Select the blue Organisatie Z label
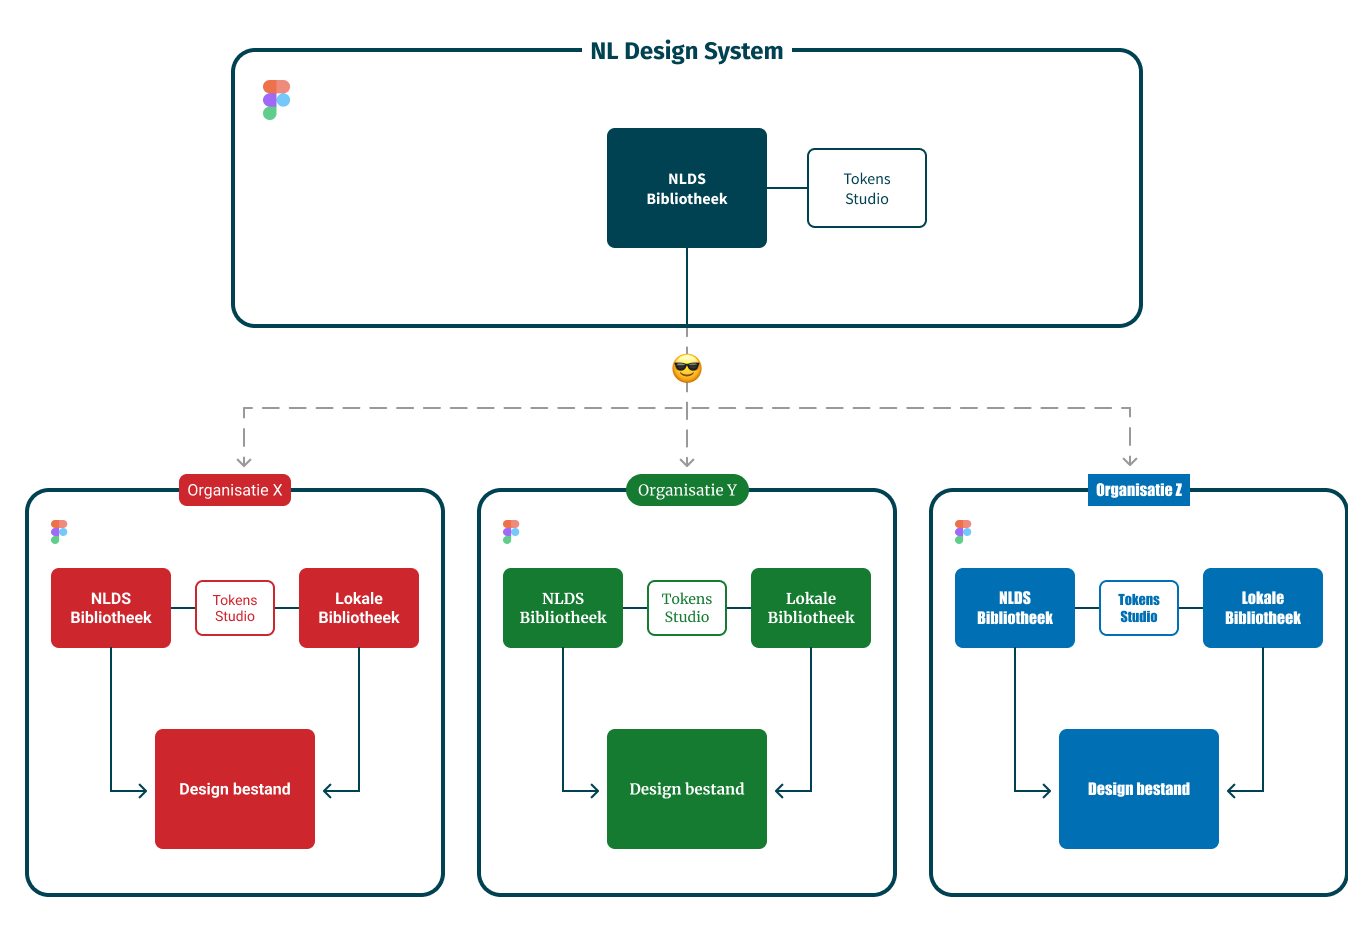 [x=1139, y=490]
